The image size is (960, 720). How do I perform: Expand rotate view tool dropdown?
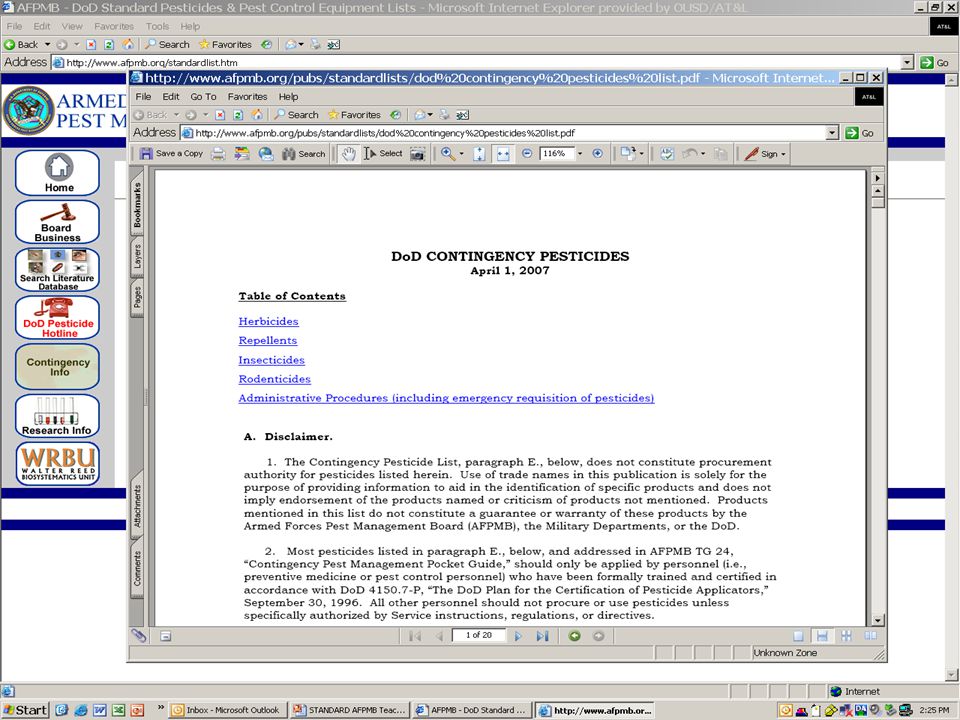click(x=641, y=154)
